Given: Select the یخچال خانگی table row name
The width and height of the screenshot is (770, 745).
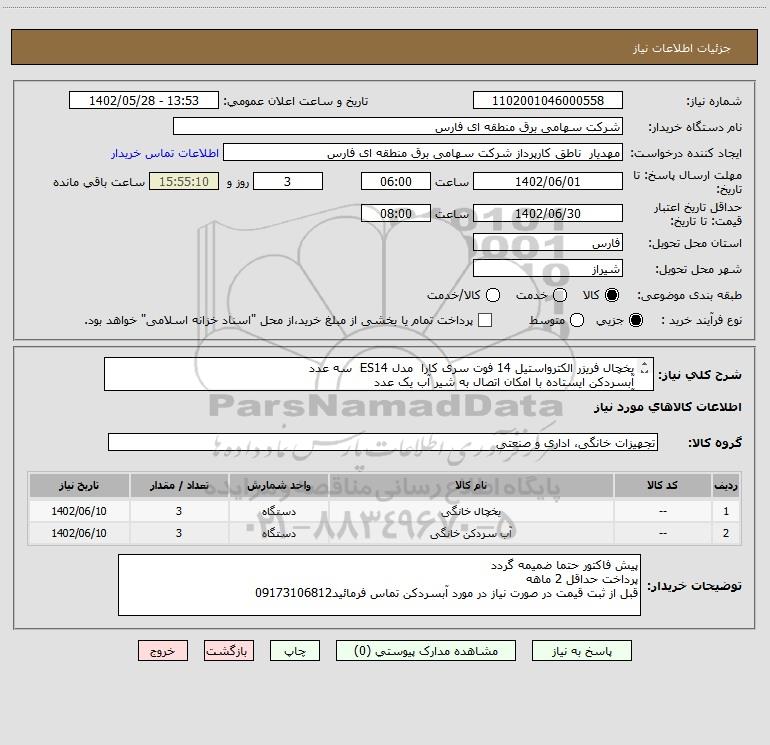Looking at the screenshot, I should coord(470,511).
